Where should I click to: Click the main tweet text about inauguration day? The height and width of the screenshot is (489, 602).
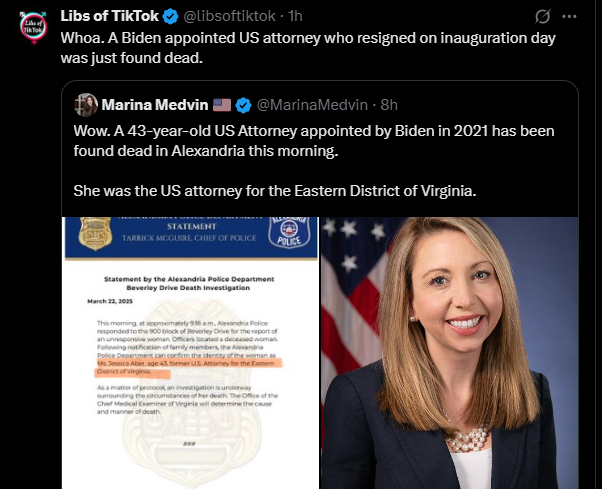coord(308,48)
